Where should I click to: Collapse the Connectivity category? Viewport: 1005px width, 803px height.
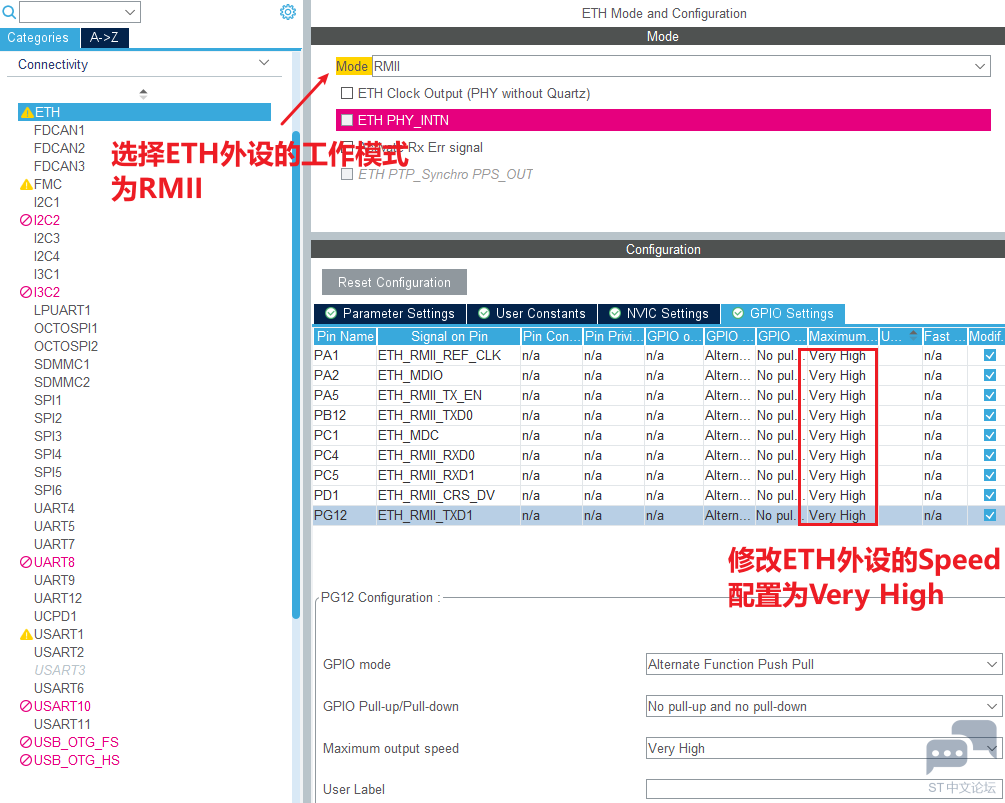pos(264,63)
